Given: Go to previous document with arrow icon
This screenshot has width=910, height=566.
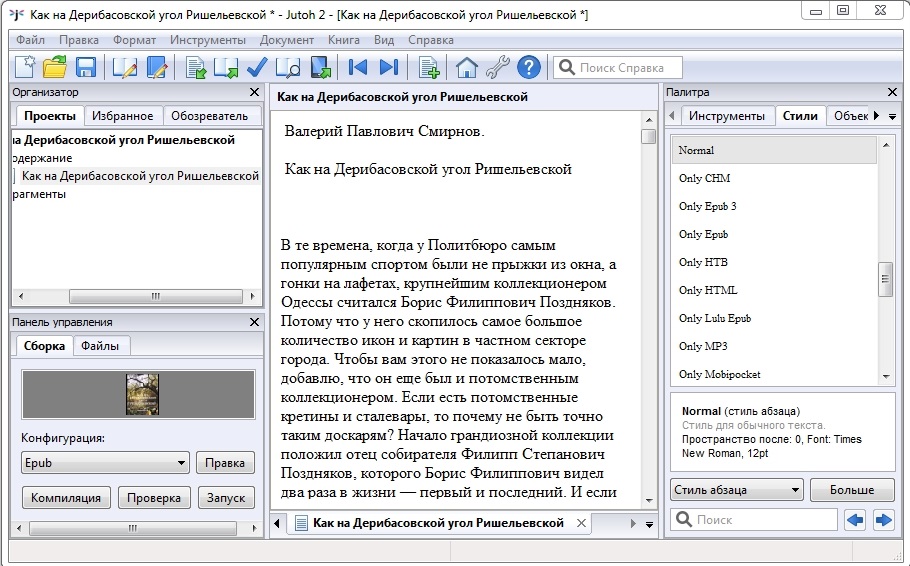Looking at the screenshot, I should pos(358,67).
